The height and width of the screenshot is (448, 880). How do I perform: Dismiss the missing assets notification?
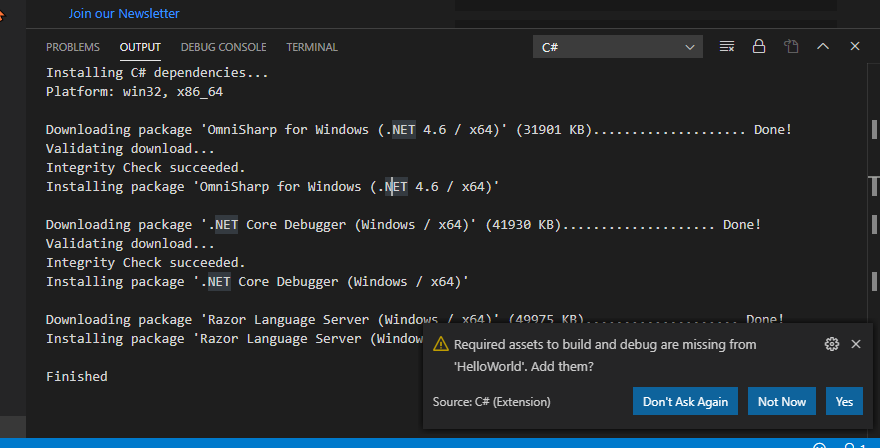click(x=856, y=344)
